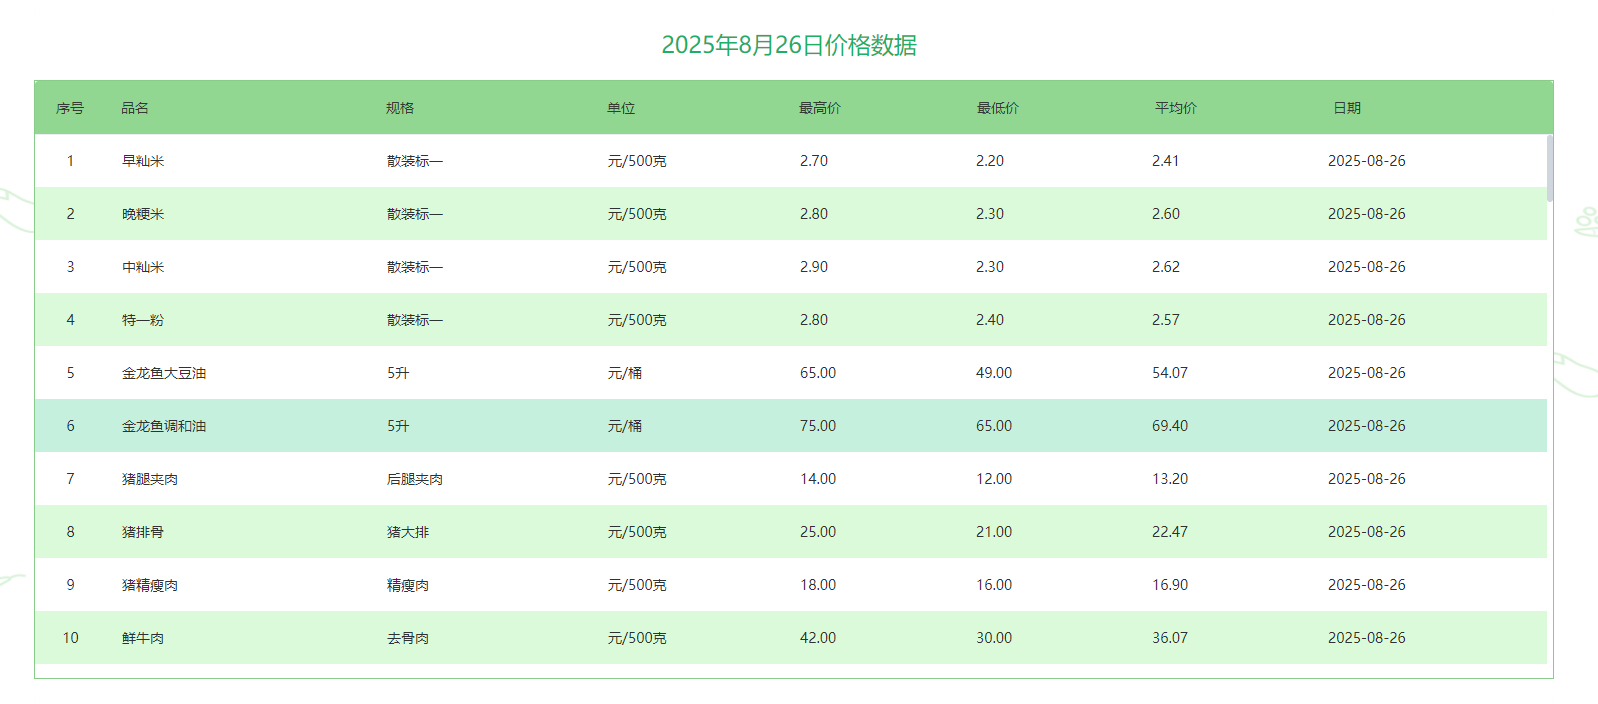Click the average price 36.07 cell

click(1170, 638)
